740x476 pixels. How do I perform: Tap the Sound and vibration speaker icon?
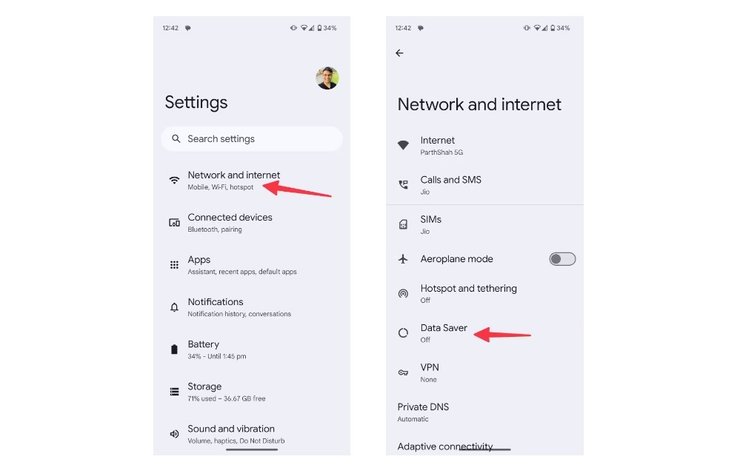pos(174,434)
